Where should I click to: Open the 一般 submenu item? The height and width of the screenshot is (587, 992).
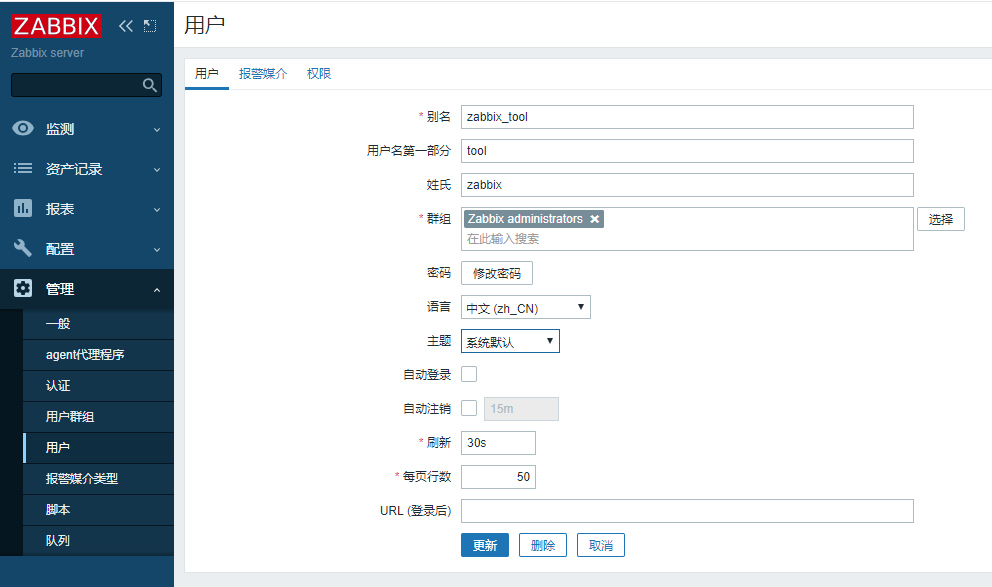98,324
